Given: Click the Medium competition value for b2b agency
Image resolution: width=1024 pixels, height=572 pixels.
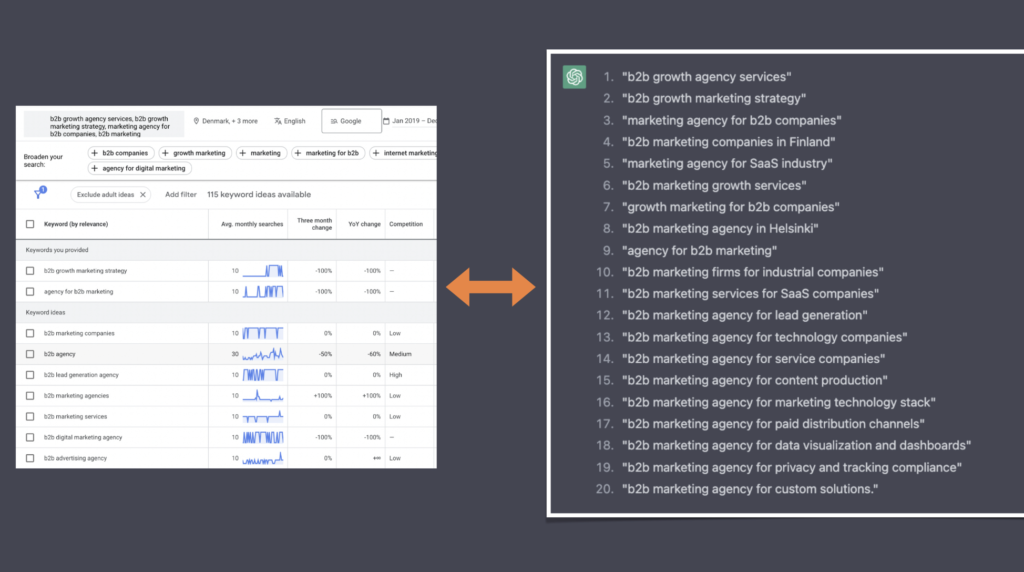Looking at the screenshot, I should tap(400, 354).
